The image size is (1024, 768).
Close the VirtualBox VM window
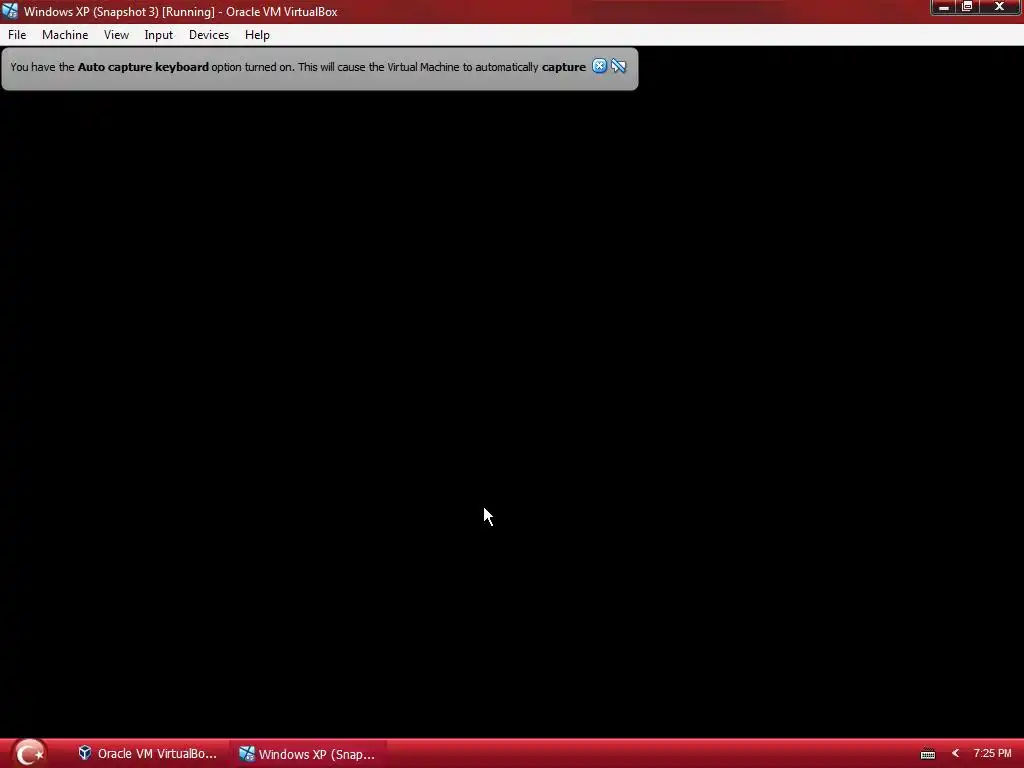coord(1000,7)
